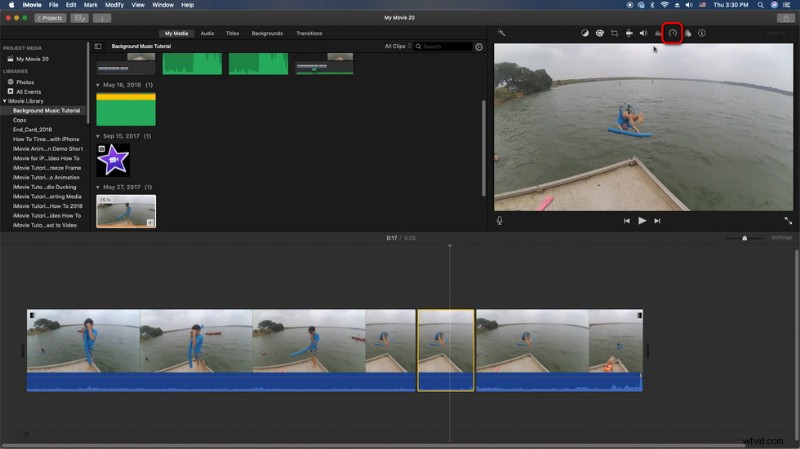Skip to next clip button
The image size is (800, 449).
pos(657,221)
